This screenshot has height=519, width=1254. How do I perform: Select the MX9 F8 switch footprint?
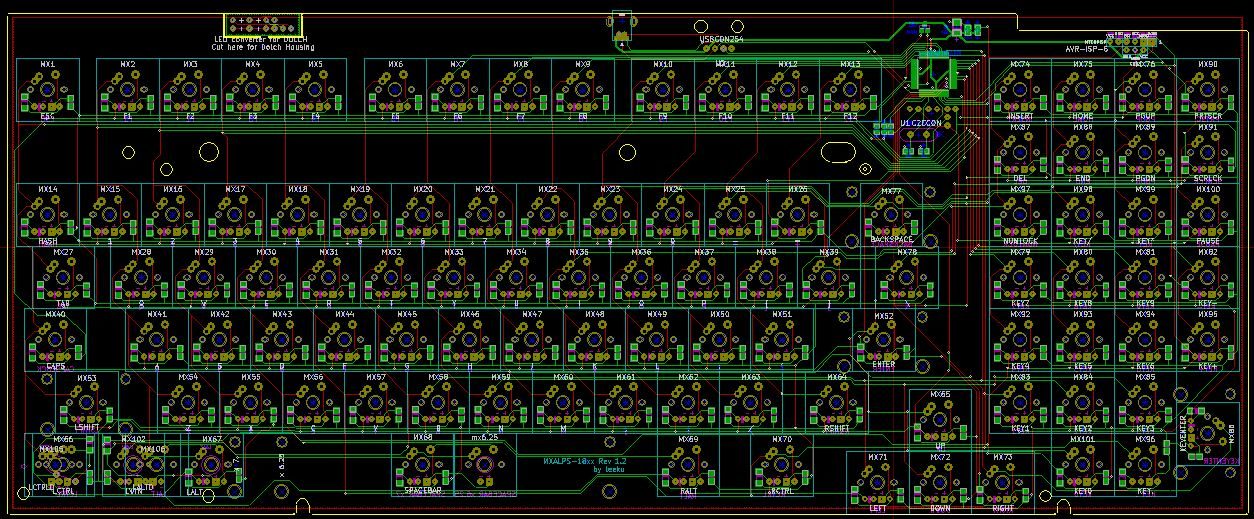[583, 90]
